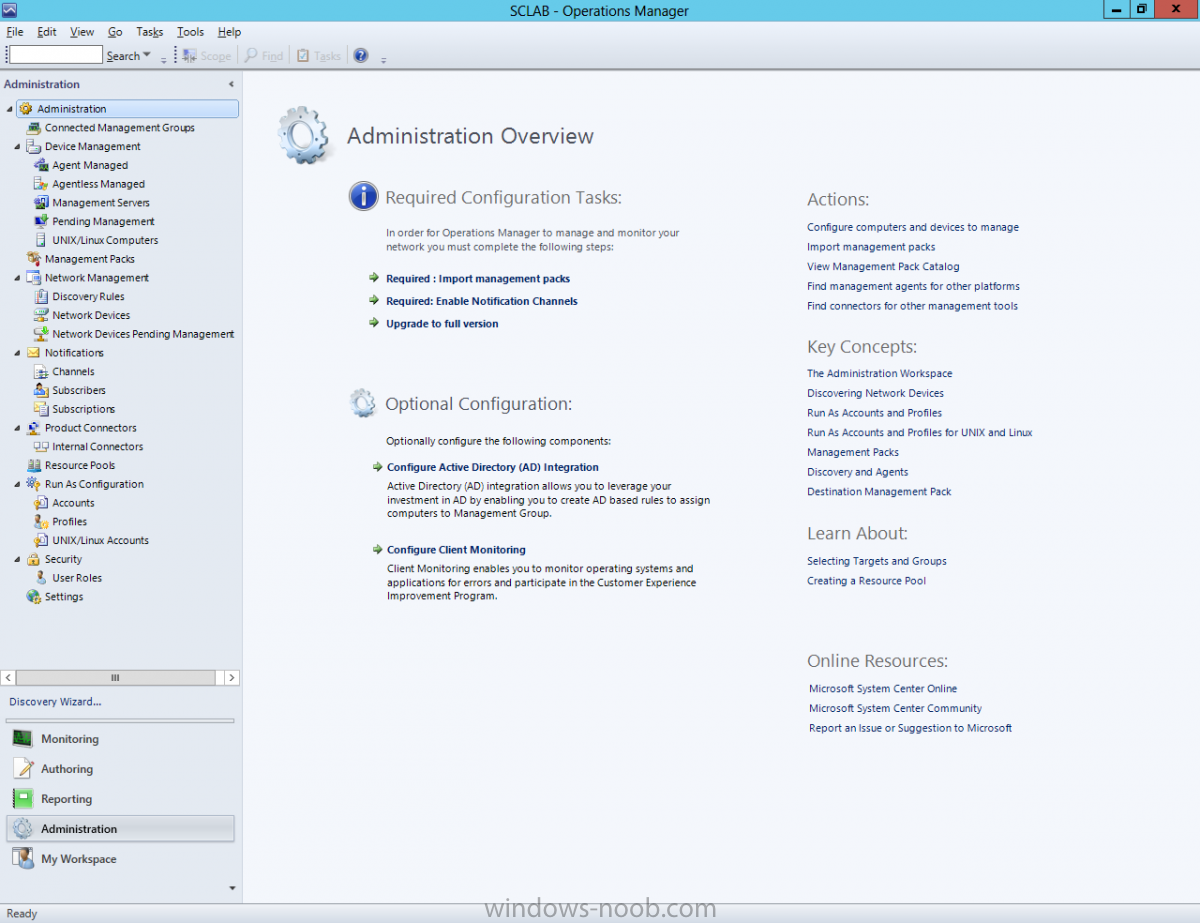Click Discovering Network Devices link
1200x923 pixels.
pyautogui.click(x=875, y=394)
